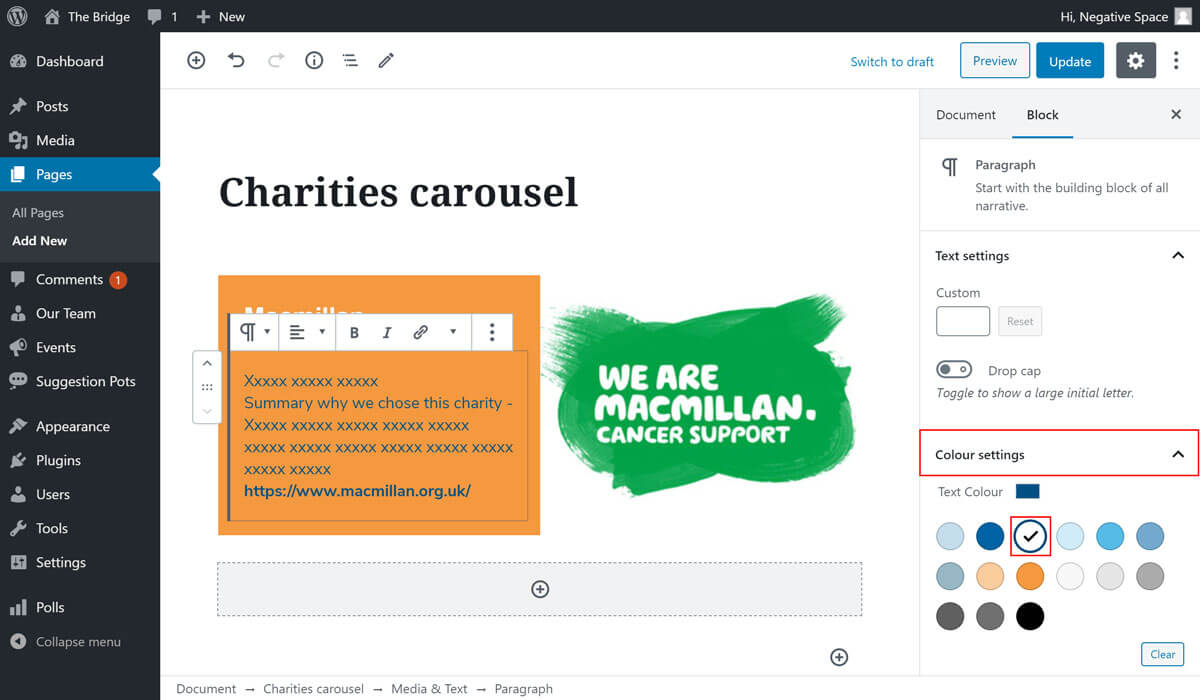The height and width of the screenshot is (700, 1200).
Task: Open block more options menu
Action: coord(491,333)
